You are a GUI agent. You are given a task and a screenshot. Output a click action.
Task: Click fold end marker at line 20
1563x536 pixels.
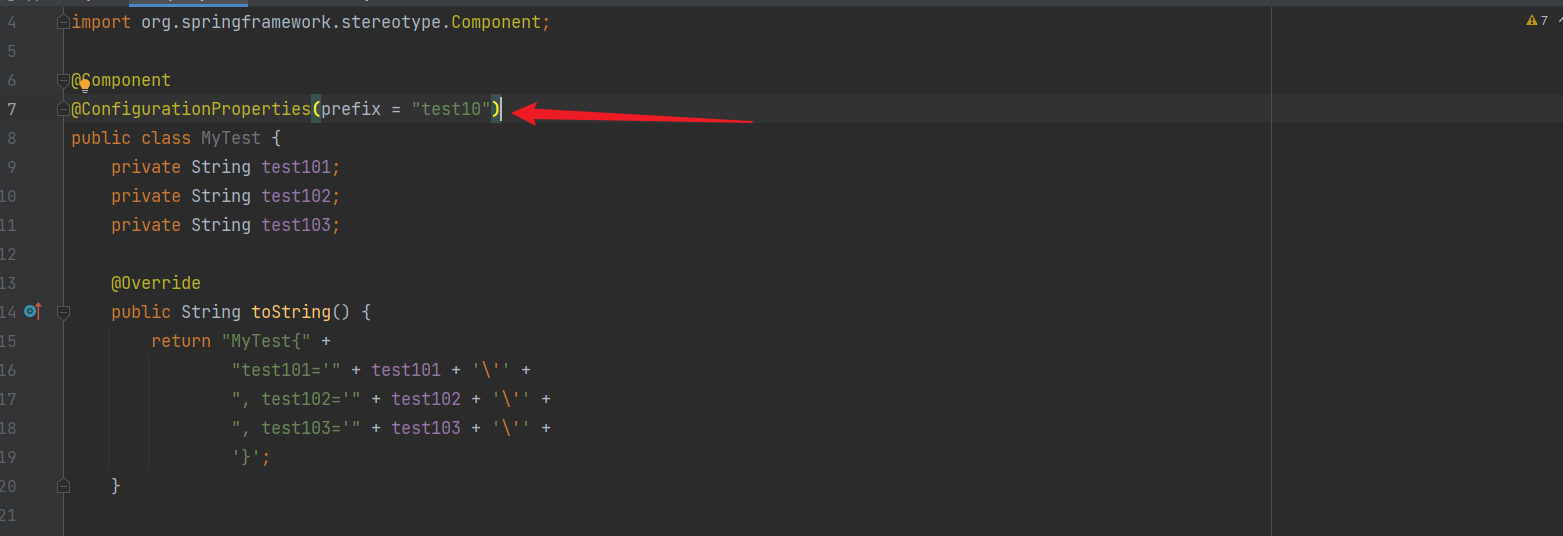pyautogui.click(x=63, y=486)
